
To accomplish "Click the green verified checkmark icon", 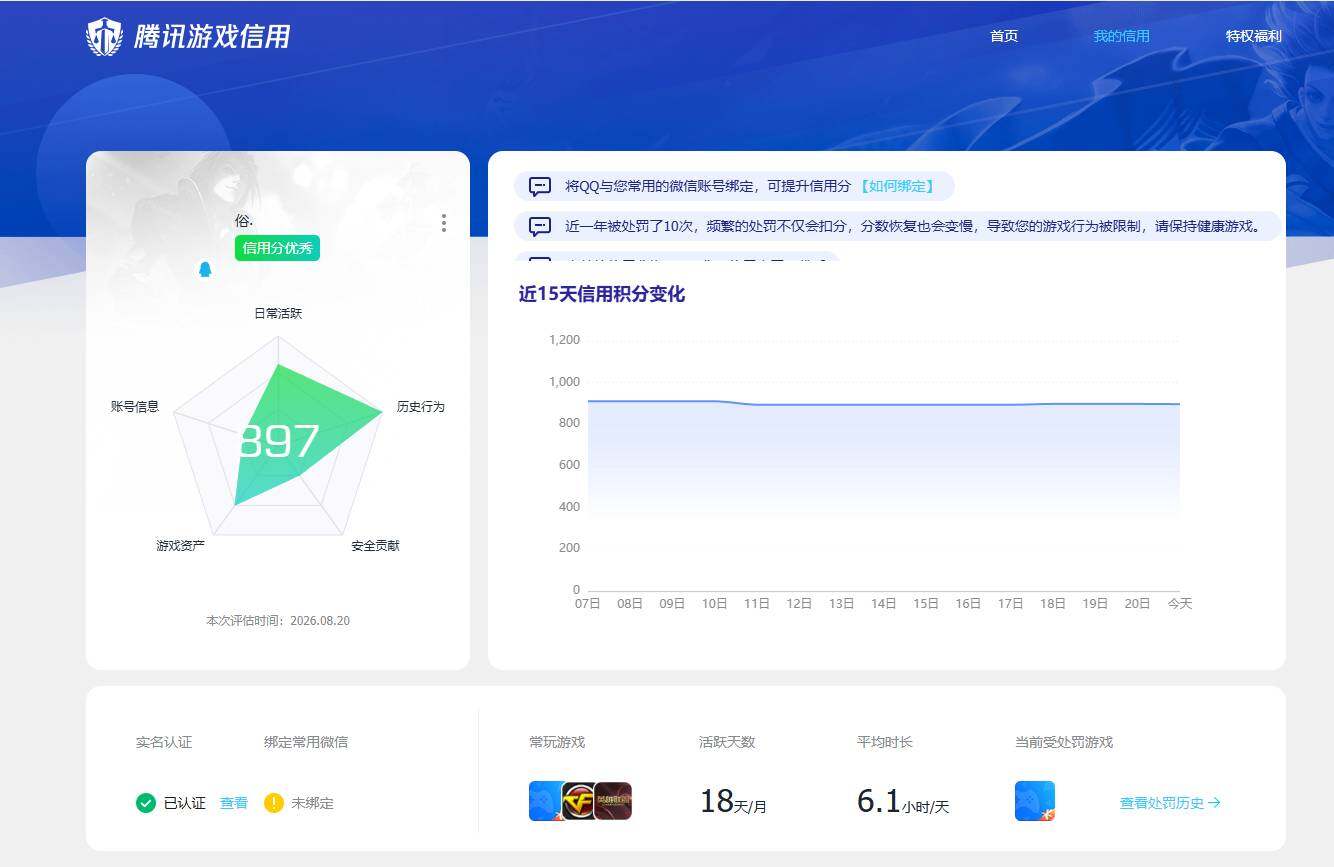I will (x=146, y=803).
